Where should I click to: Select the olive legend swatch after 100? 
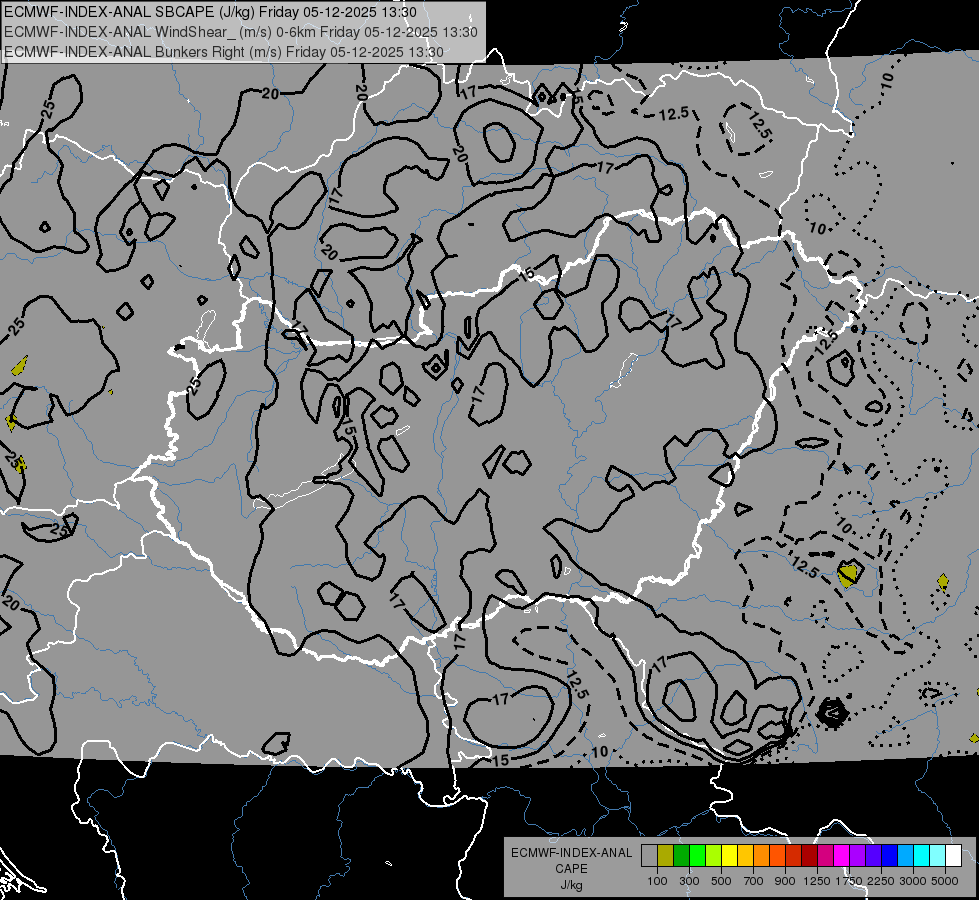666,855
